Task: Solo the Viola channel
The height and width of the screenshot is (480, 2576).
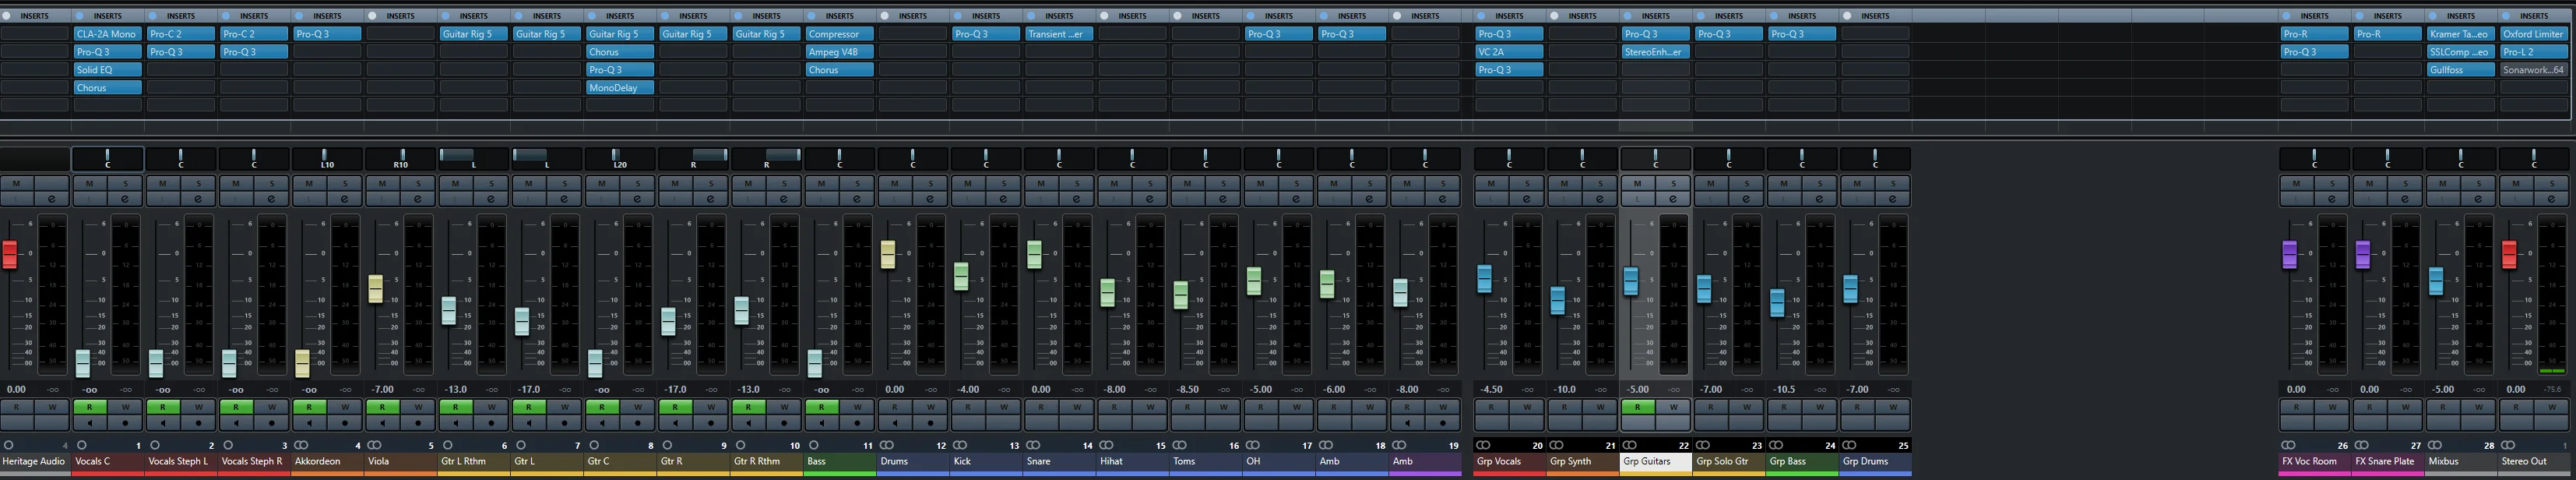Action: coord(418,183)
